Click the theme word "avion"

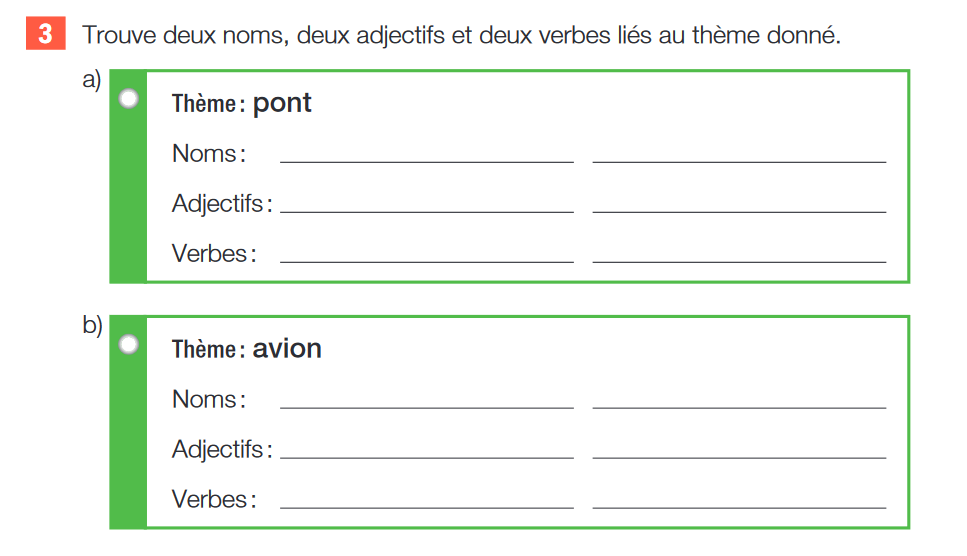click(287, 349)
